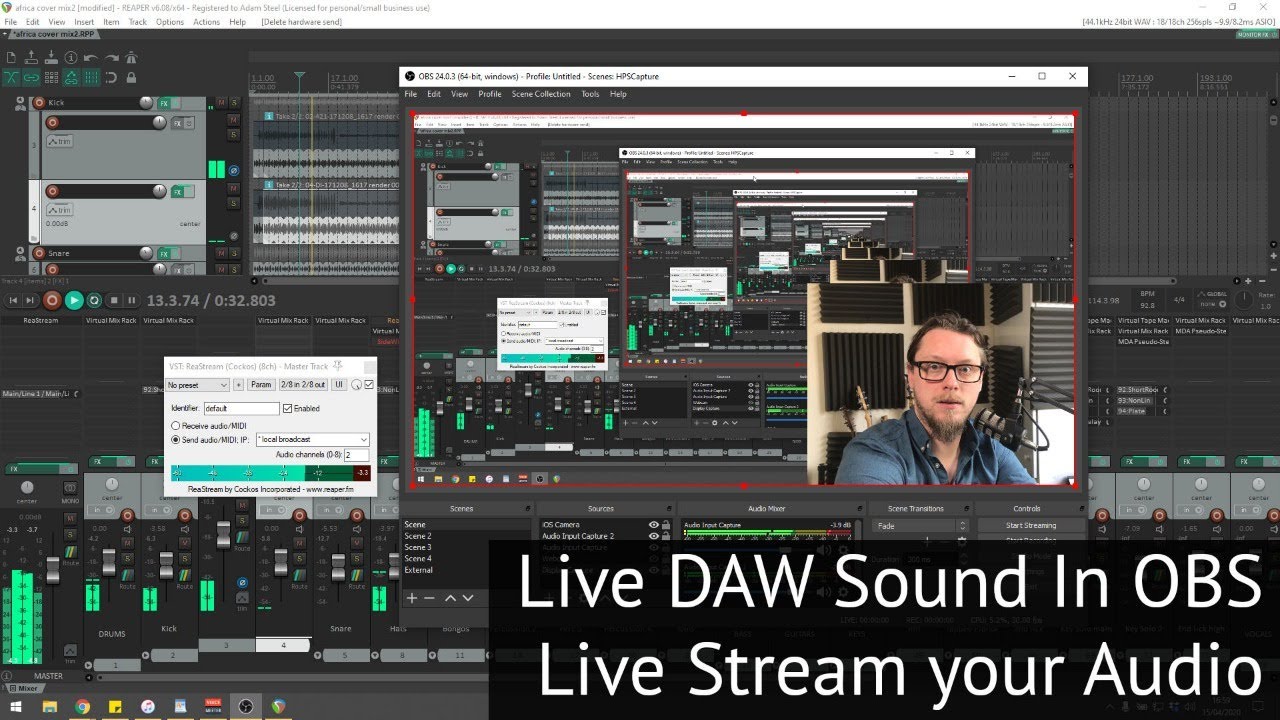
Task: Open FX on the Kick track
Action: (164, 103)
